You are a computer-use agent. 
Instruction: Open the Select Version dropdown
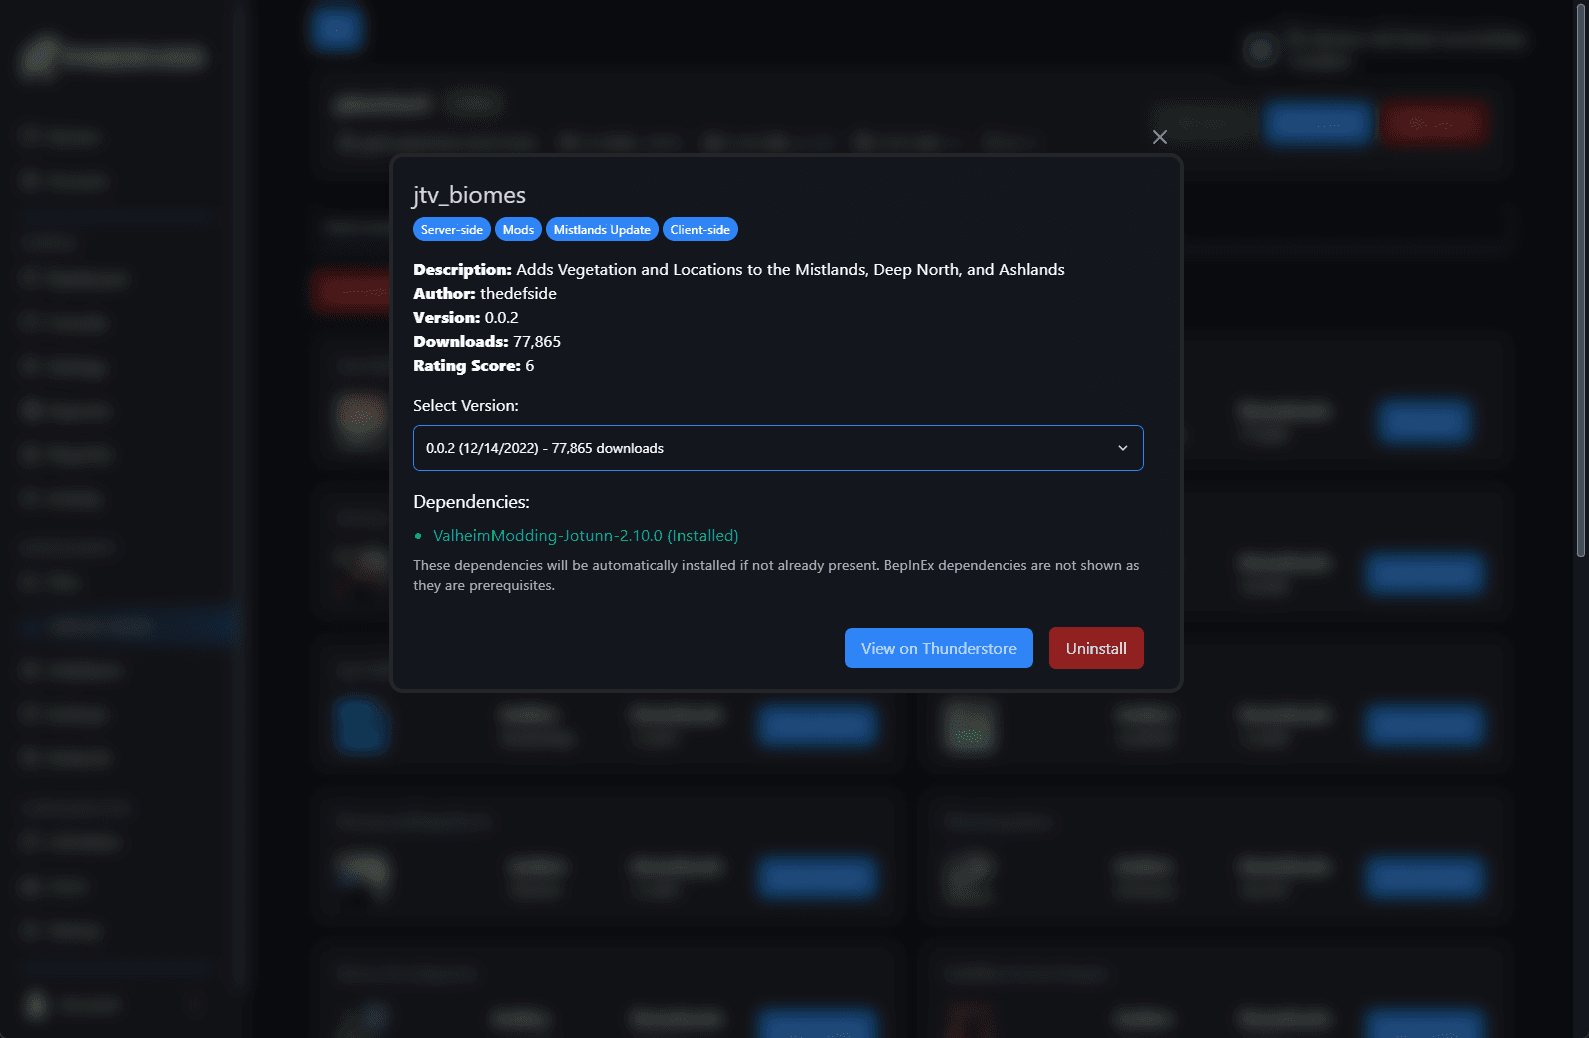pyautogui.click(x=778, y=448)
